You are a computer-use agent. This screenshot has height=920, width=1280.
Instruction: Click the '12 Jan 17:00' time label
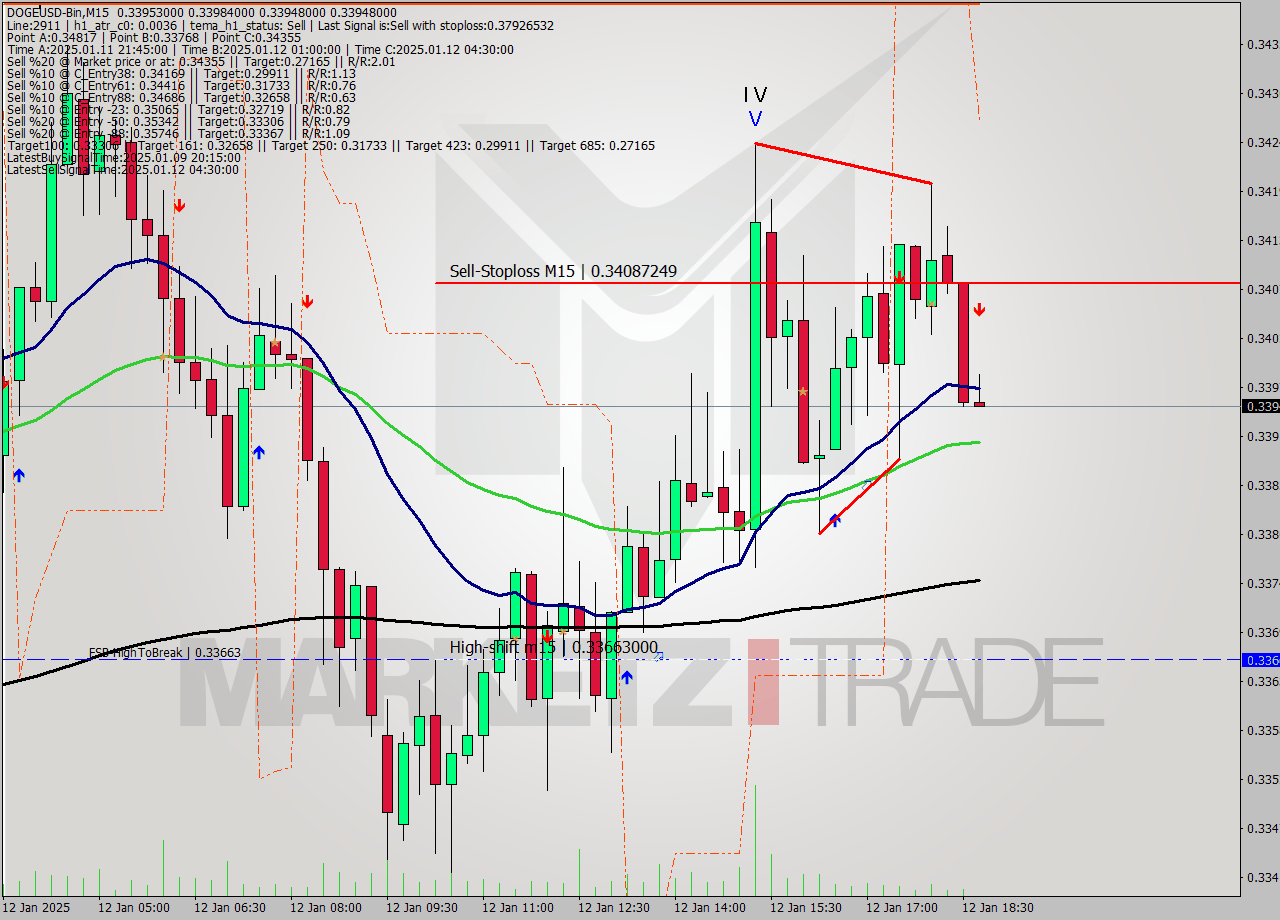pyautogui.click(x=902, y=908)
